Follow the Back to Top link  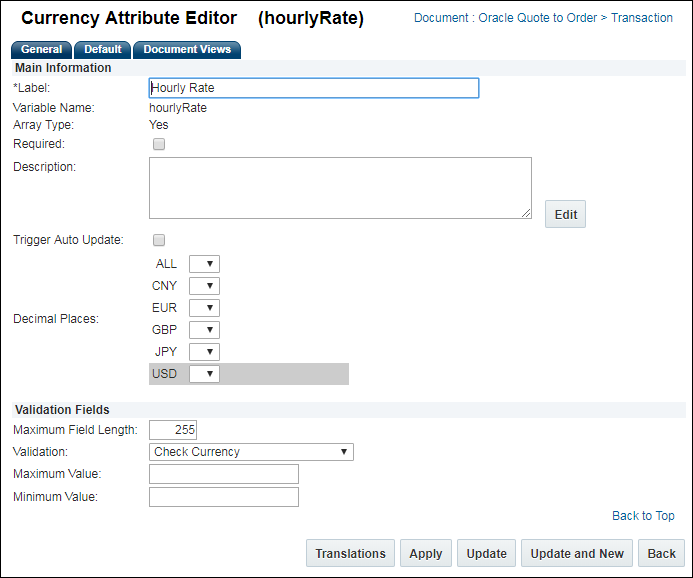coord(643,516)
